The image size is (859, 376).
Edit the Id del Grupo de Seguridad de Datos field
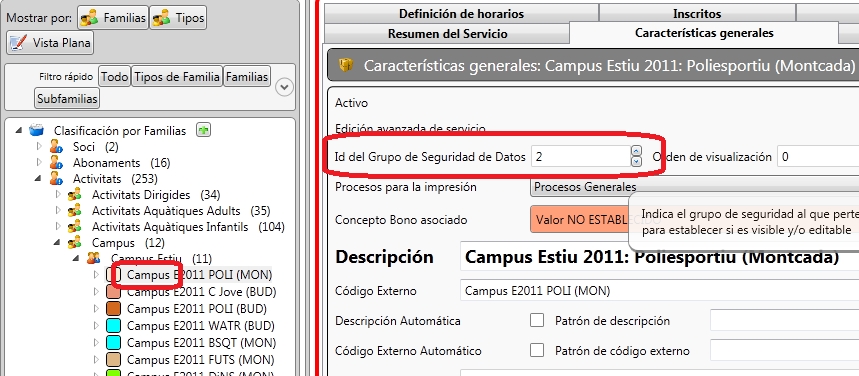point(581,157)
